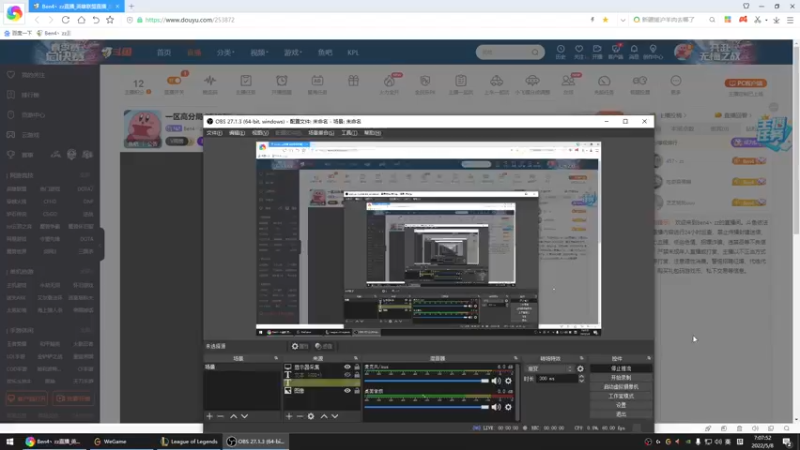Move source up arrow in Sources panel
This screenshot has width=800, height=450.
pyautogui.click(x=323, y=416)
